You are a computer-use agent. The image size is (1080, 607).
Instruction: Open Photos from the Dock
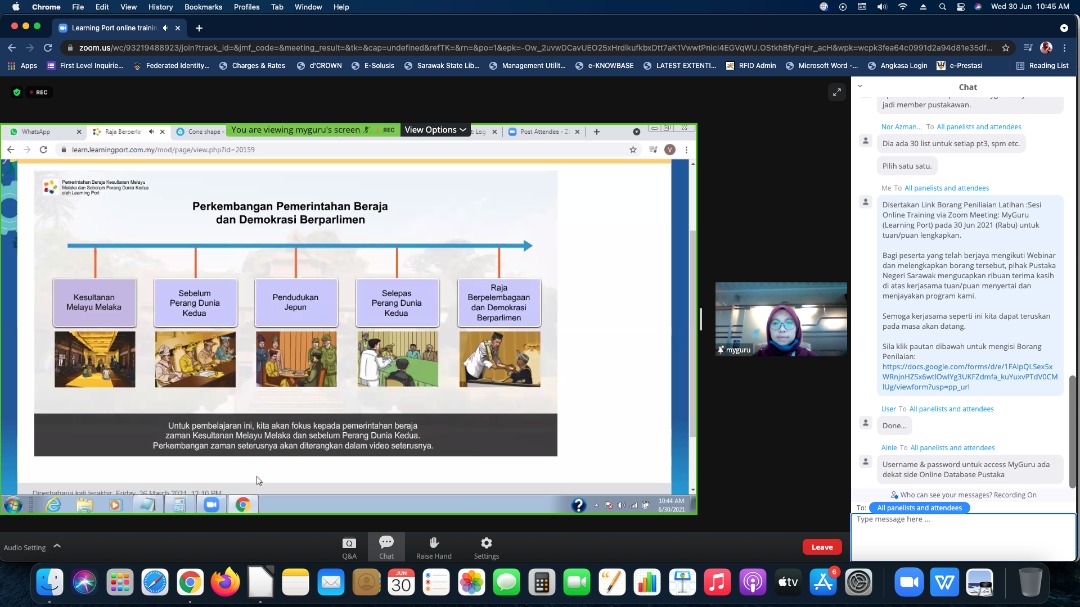point(471,582)
